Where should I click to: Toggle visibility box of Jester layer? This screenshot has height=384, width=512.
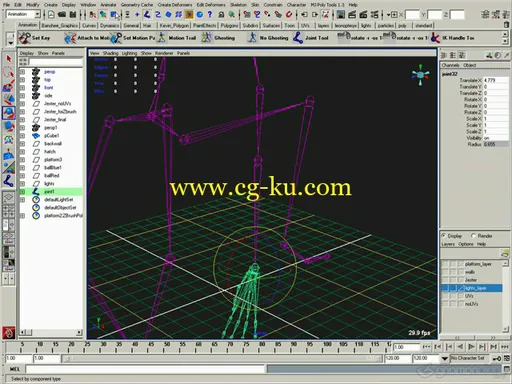click(445, 280)
